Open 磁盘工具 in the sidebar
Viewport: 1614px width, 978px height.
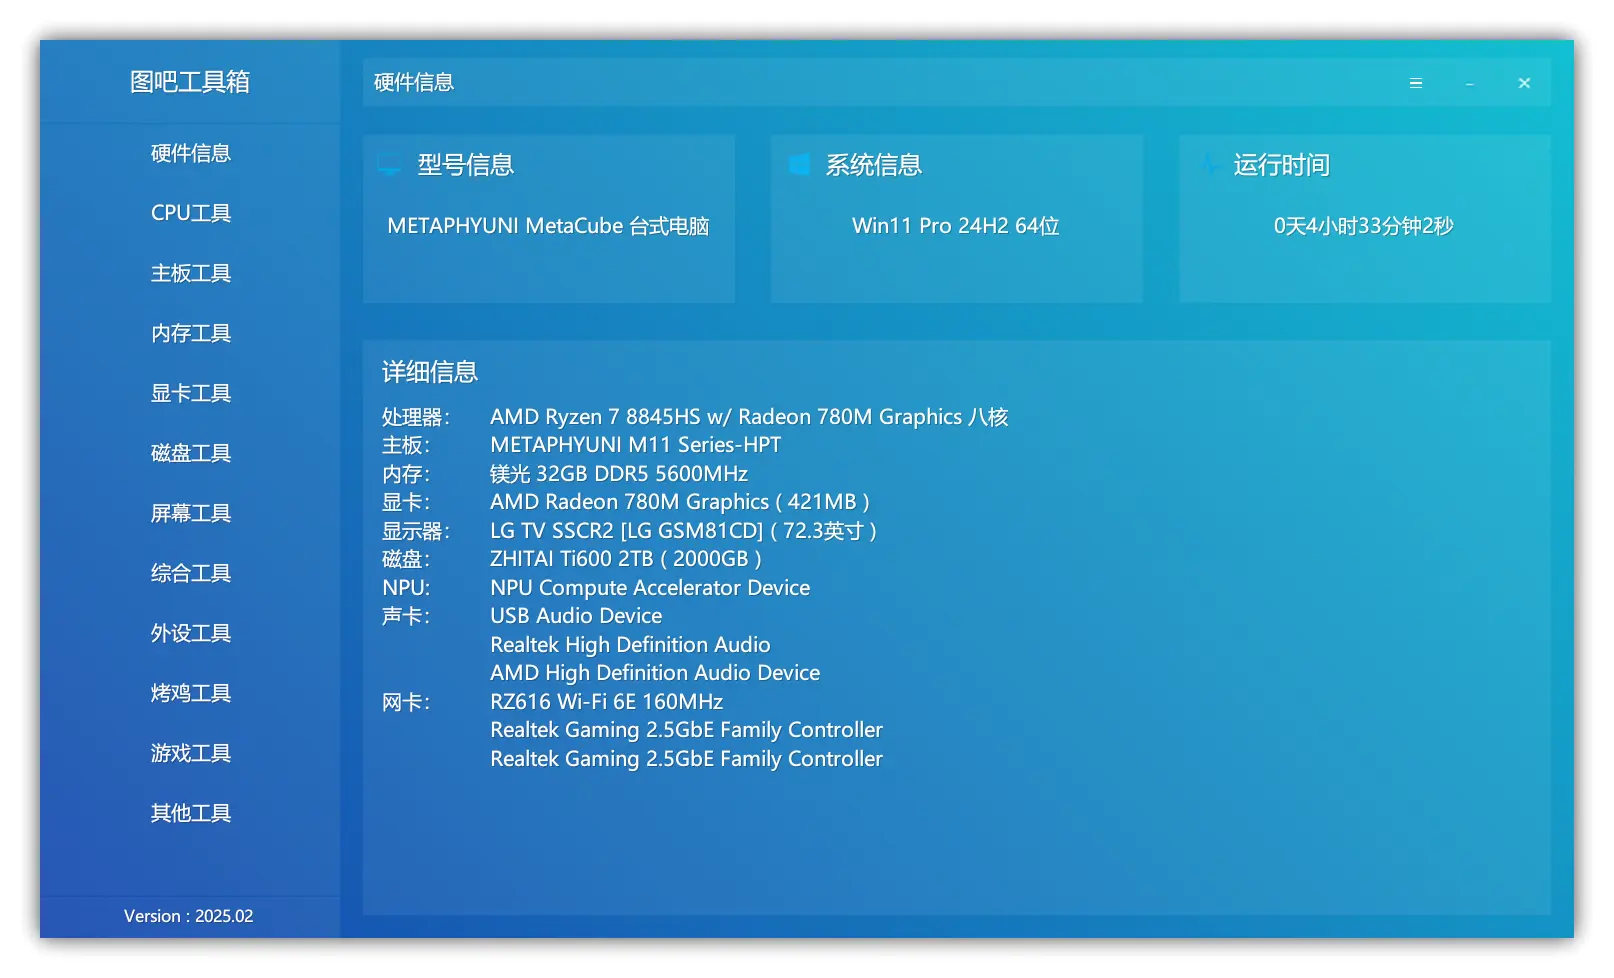[191, 453]
